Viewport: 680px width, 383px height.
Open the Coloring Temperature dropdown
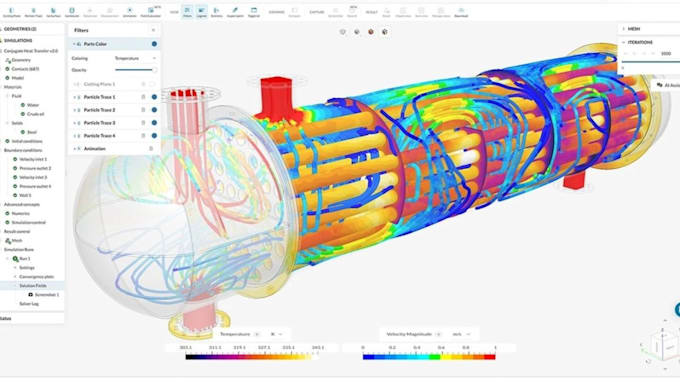pyautogui.click(x=135, y=58)
